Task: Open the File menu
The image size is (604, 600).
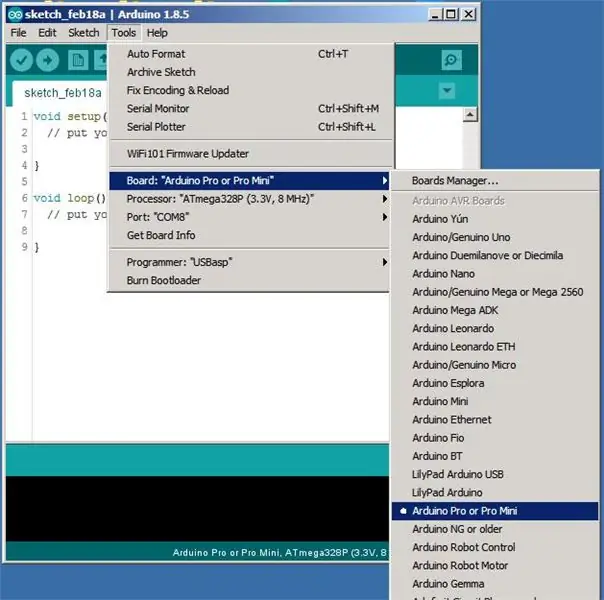Action: (18, 33)
